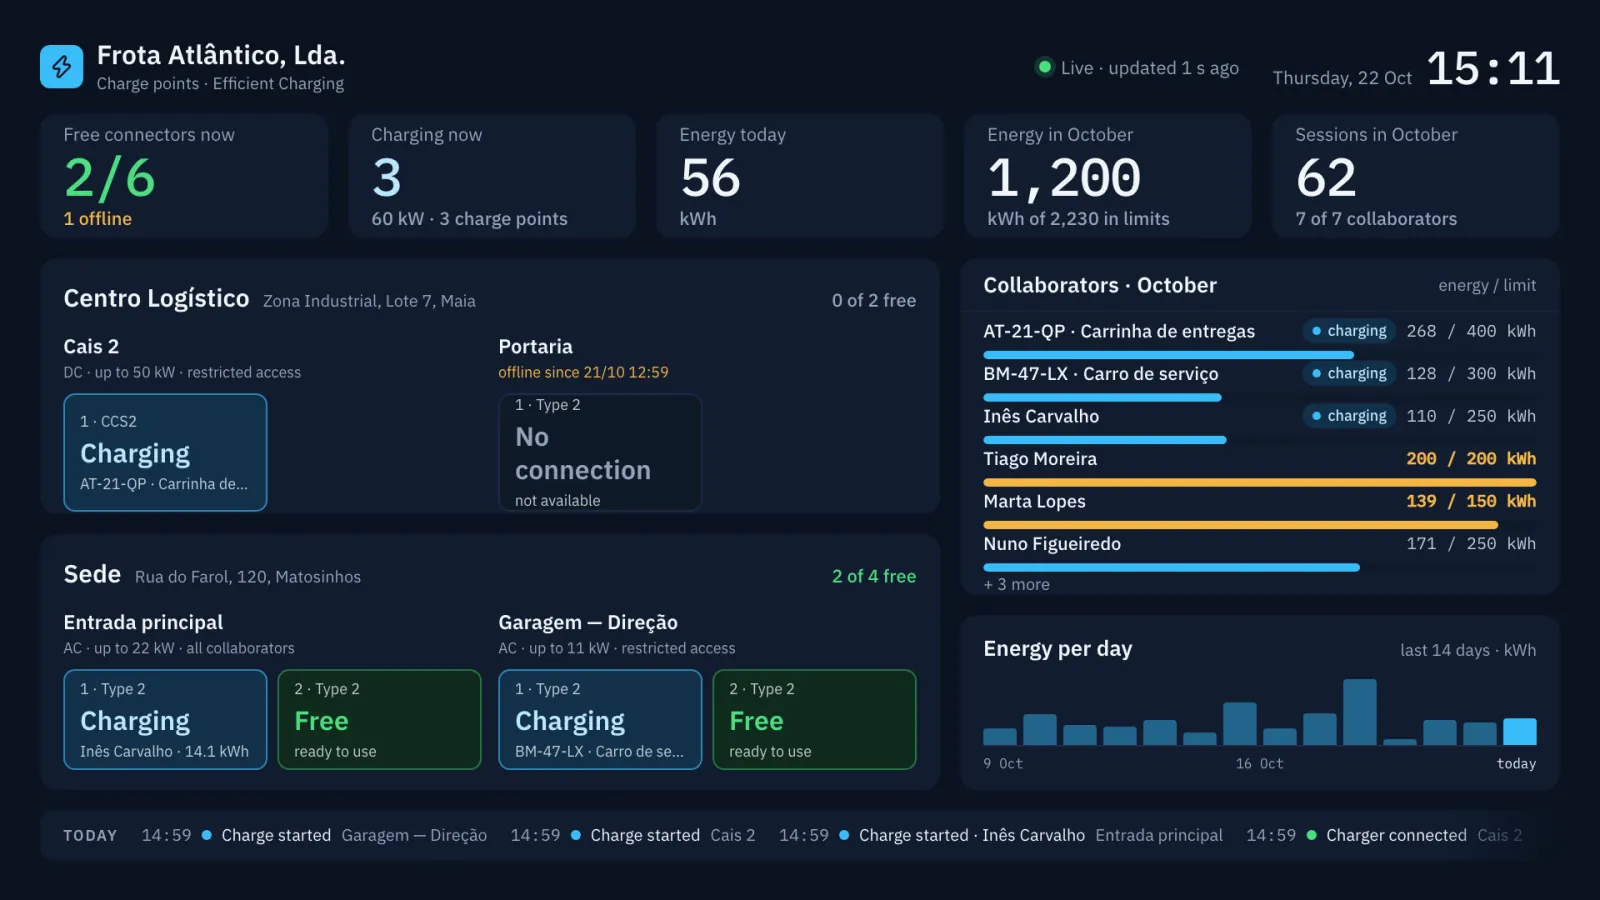Click Tiago Moreira's orange usage bar
Screen dimensions: 1600x900
pyautogui.click(x=1260, y=482)
